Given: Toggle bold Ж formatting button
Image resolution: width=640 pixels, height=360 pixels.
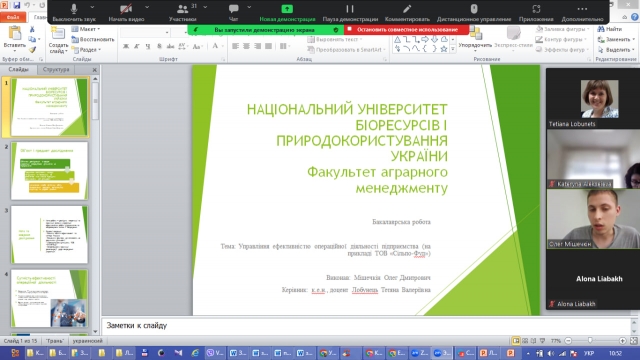Looking at the screenshot, I should pyautogui.click(x=126, y=47).
